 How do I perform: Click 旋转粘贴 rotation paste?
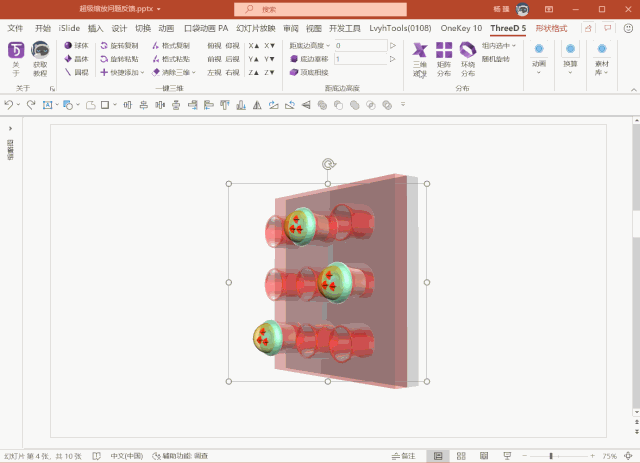pos(120,59)
